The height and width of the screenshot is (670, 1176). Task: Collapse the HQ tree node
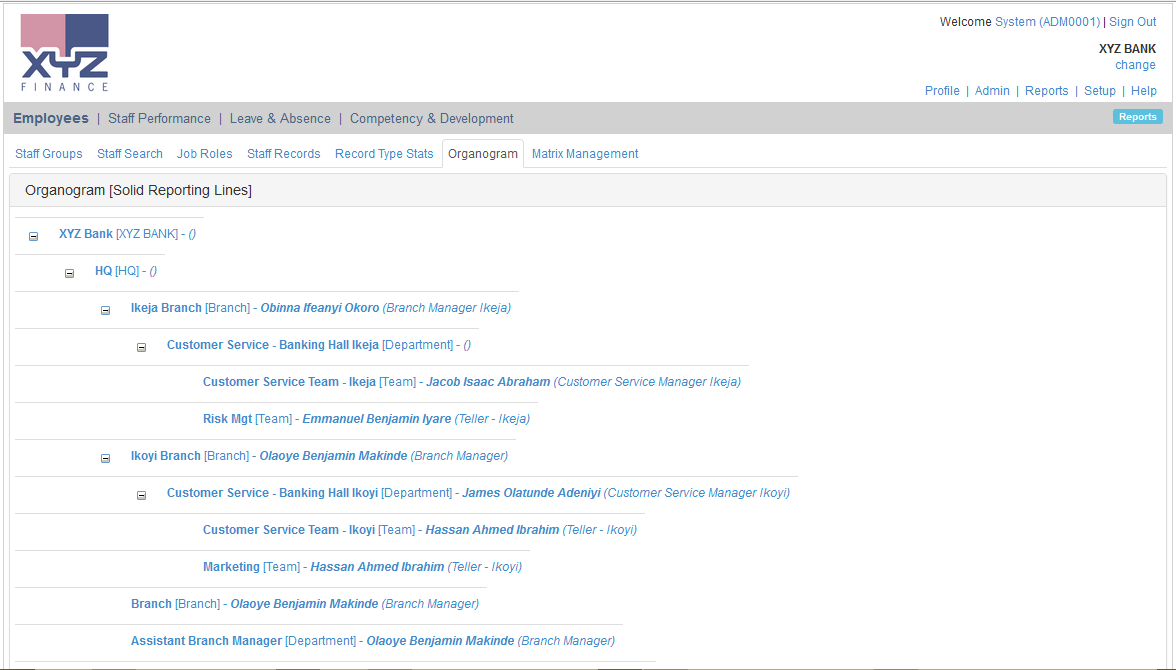click(x=69, y=273)
